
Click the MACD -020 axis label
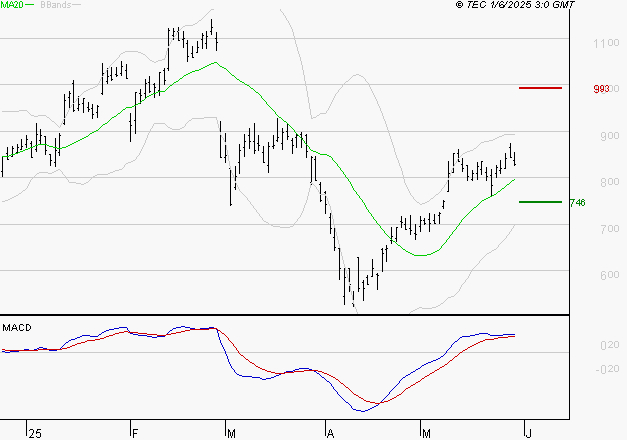pyautogui.click(x=607, y=369)
